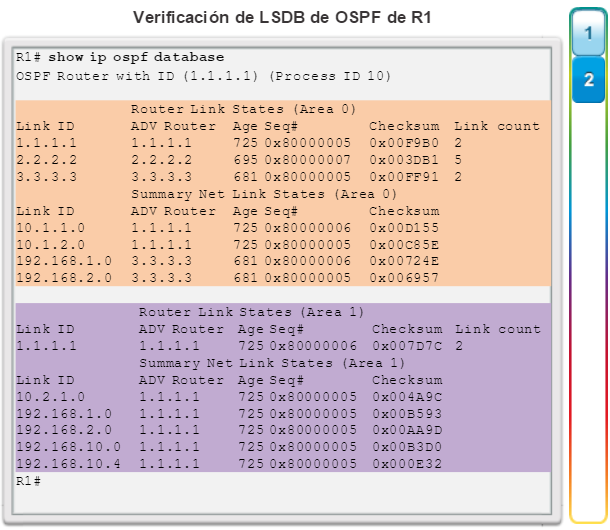Click 'Summary Net Link States (Area 1)' heading

pyautogui.click(x=272, y=363)
